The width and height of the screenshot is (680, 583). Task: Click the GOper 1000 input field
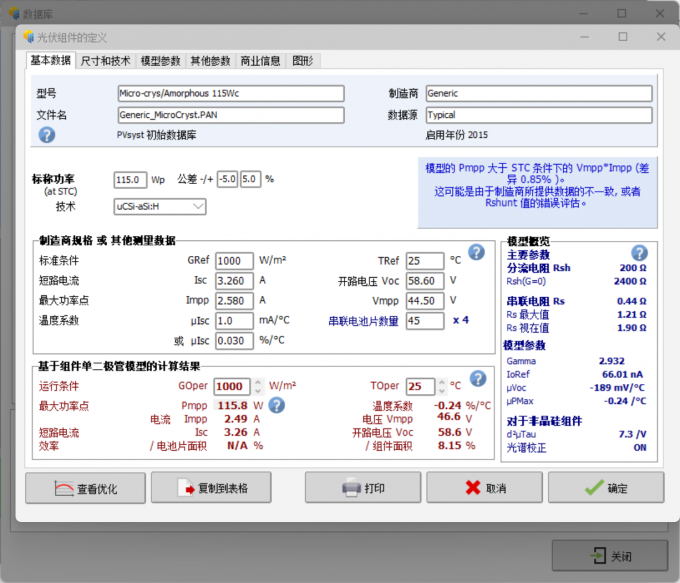(232, 386)
